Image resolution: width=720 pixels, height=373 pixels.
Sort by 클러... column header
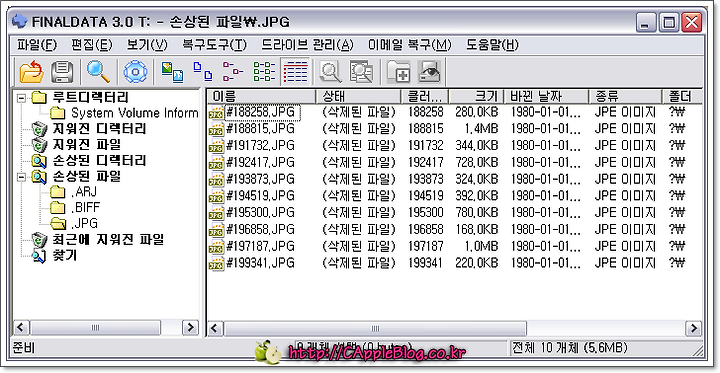click(x=425, y=96)
